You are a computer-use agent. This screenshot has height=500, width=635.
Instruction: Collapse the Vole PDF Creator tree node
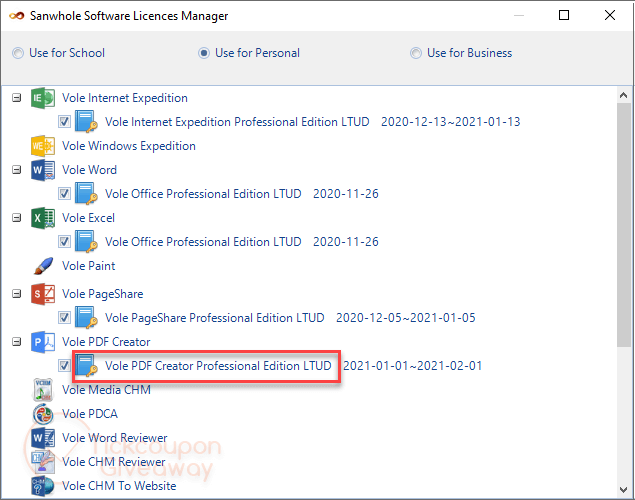click(x=17, y=342)
